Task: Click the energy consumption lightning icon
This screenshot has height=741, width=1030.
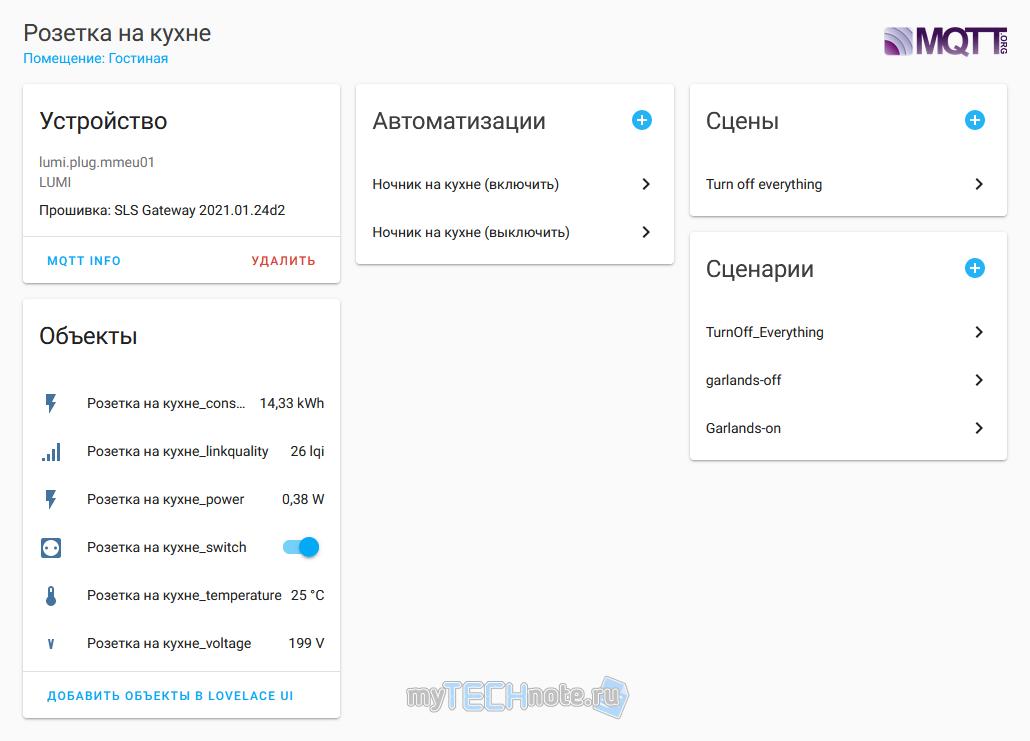Action: click(51, 403)
